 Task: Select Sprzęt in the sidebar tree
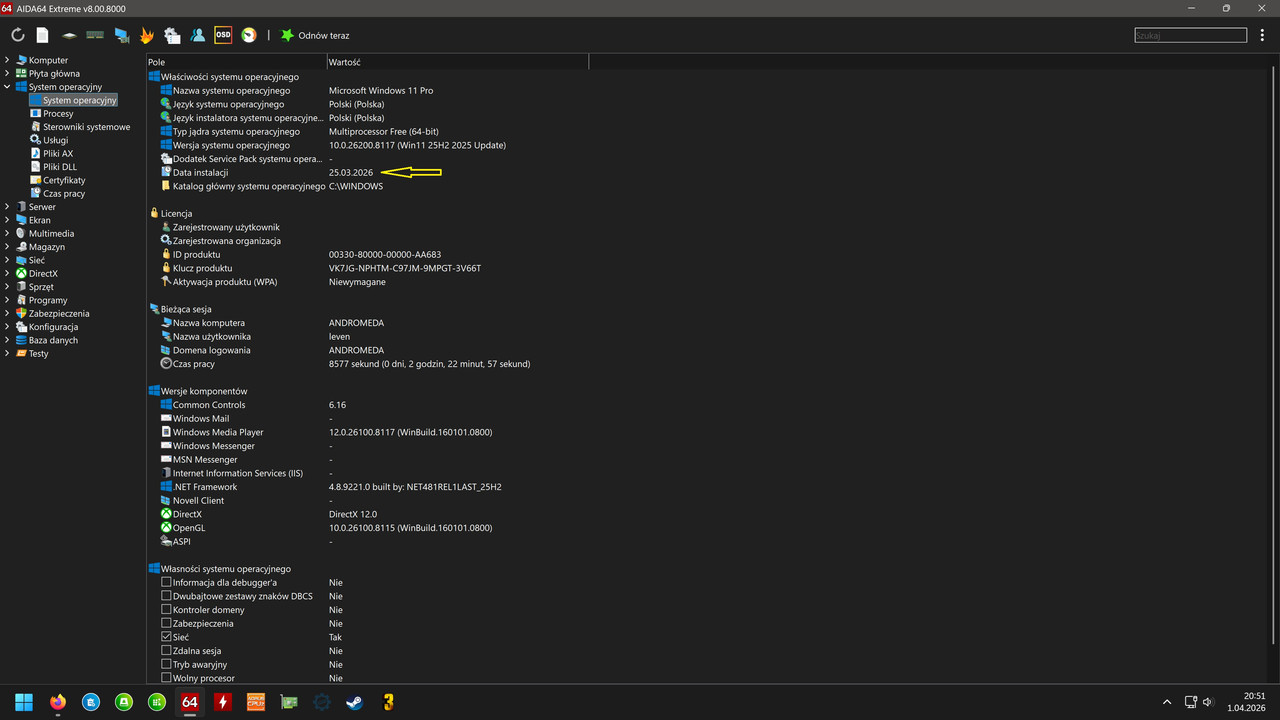(41, 287)
